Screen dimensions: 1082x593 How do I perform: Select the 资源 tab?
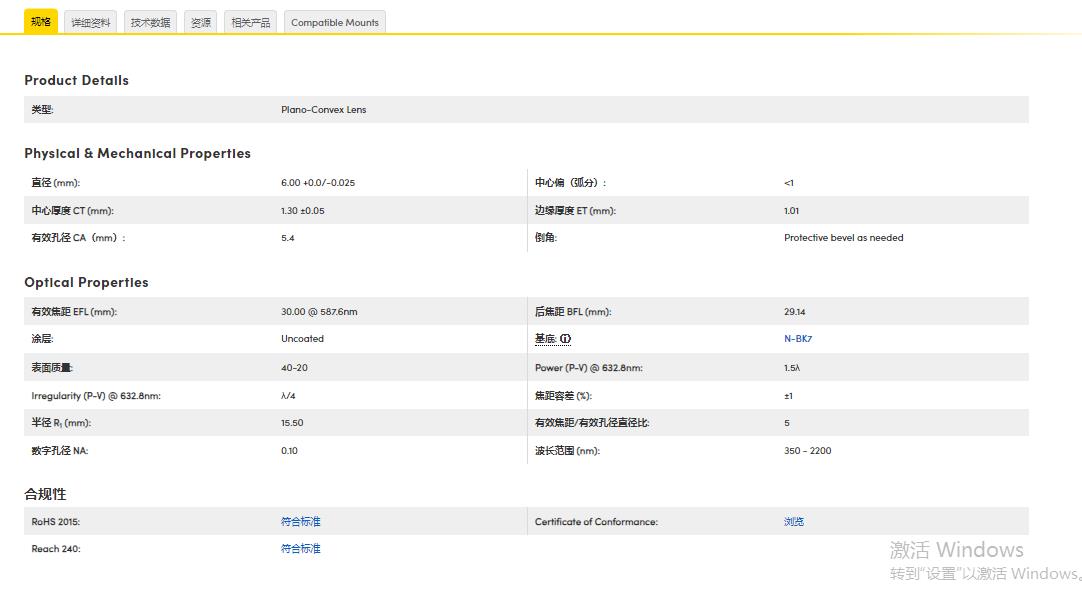[200, 21]
